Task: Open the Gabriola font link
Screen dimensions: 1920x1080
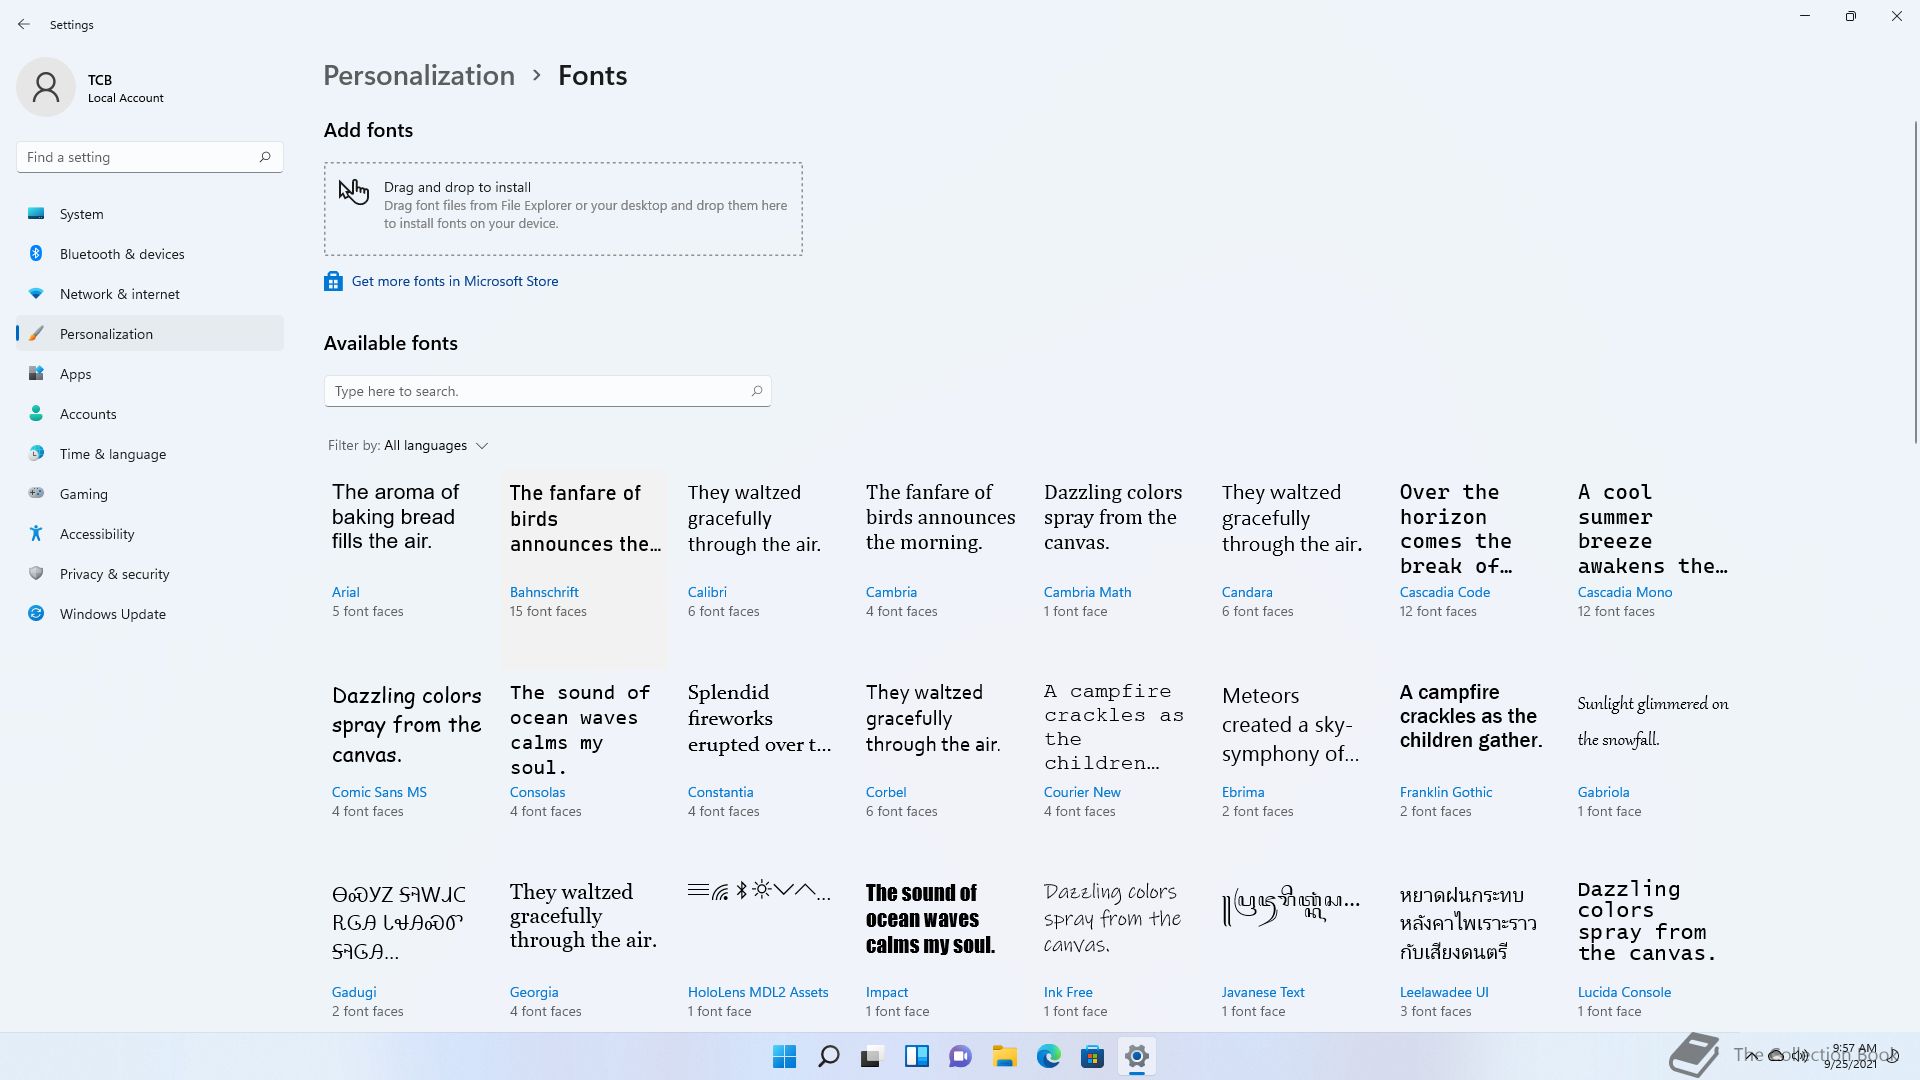Action: coord(1603,792)
